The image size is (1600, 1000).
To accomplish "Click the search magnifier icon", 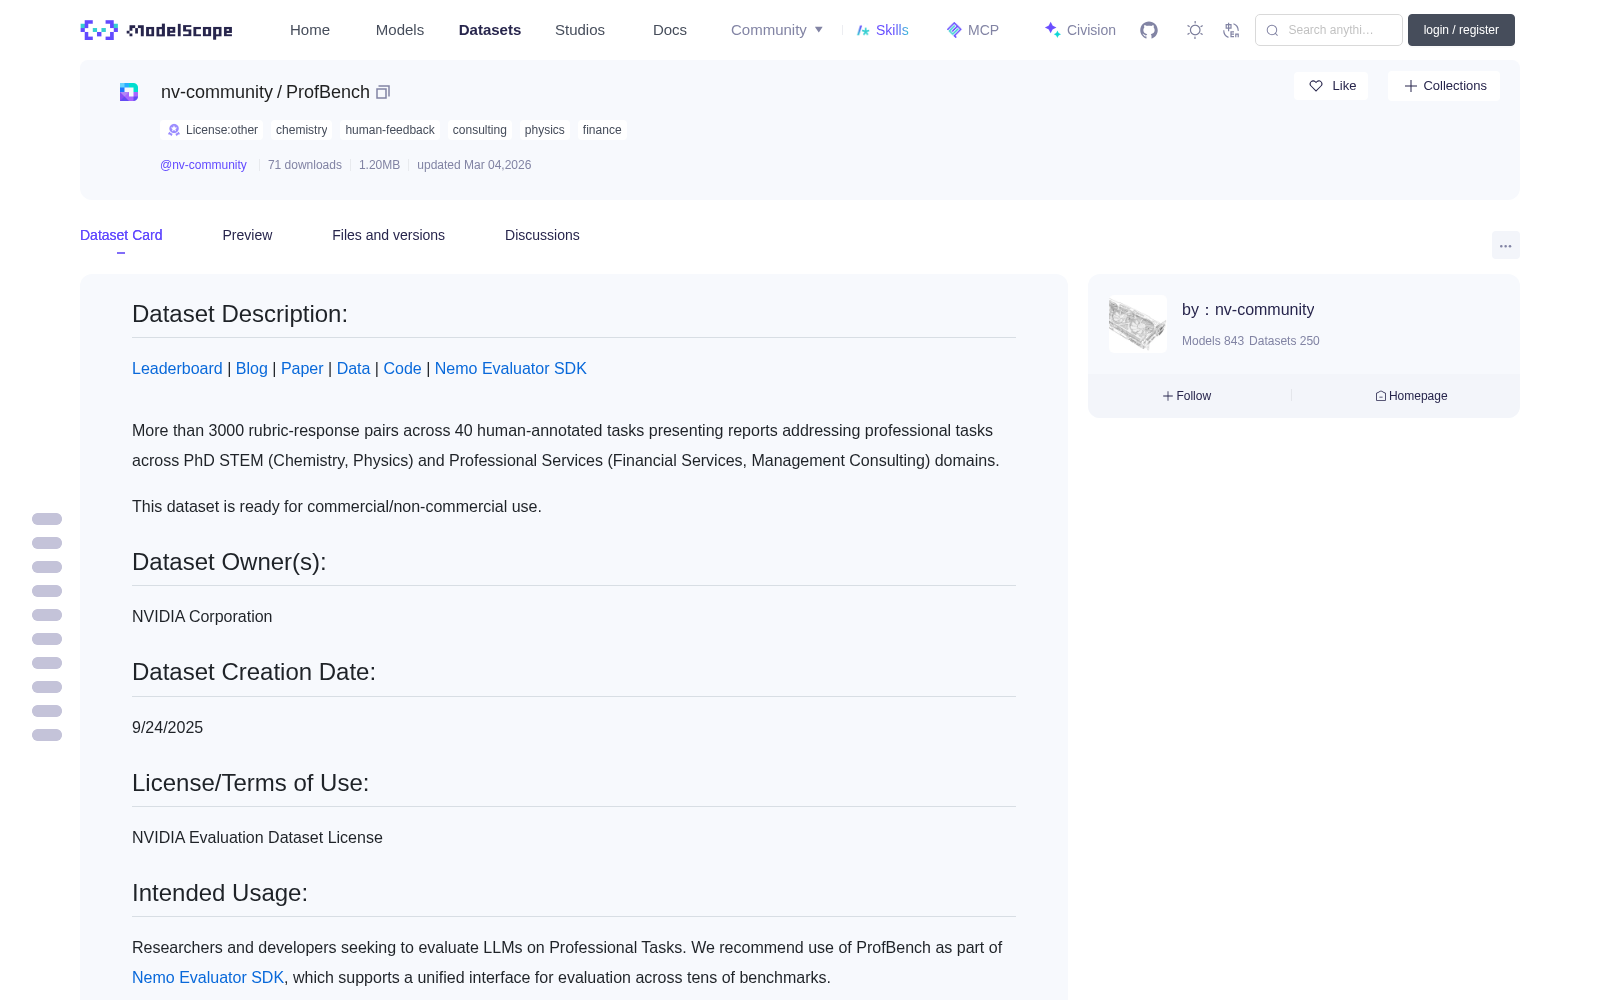I will [1272, 30].
